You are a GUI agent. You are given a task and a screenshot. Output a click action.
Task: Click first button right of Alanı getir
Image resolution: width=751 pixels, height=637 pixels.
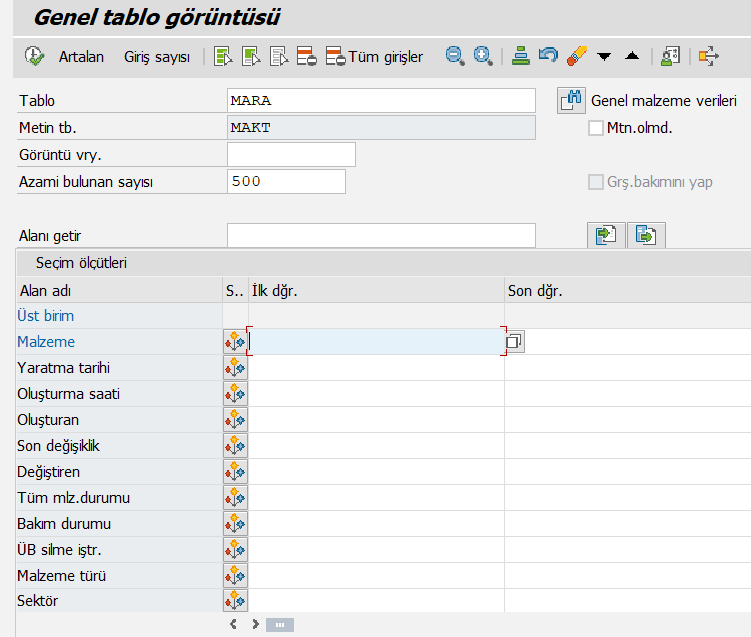[606, 235]
